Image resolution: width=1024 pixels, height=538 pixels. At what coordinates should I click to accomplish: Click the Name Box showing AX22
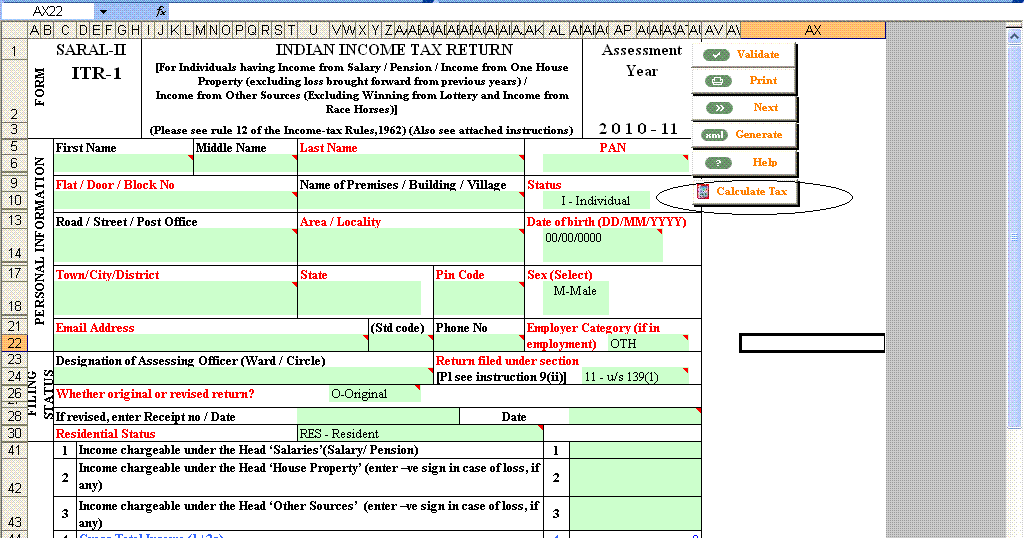pos(49,12)
